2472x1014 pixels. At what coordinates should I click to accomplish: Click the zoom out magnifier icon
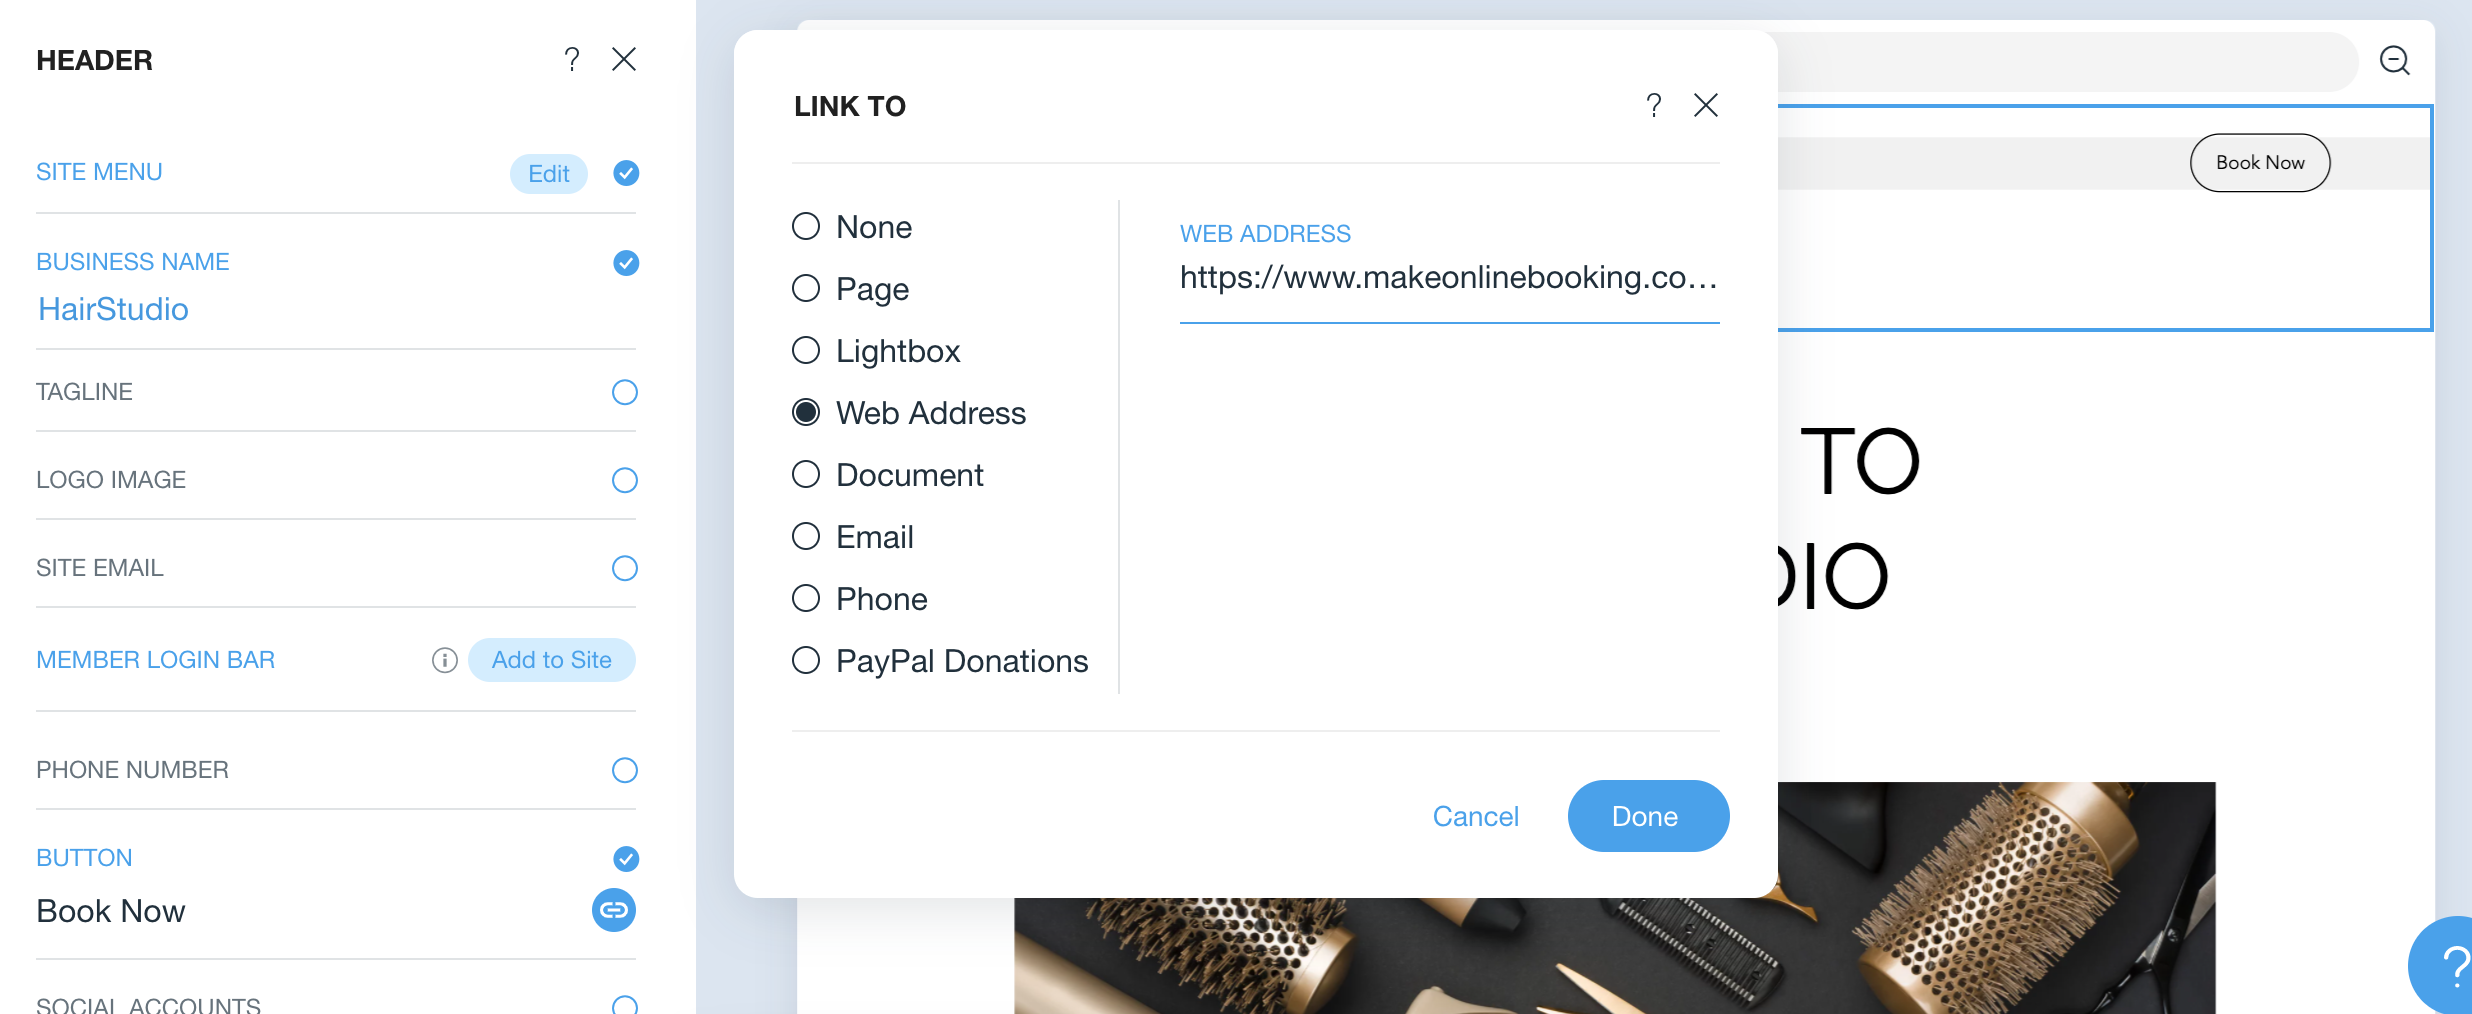click(x=2395, y=61)
